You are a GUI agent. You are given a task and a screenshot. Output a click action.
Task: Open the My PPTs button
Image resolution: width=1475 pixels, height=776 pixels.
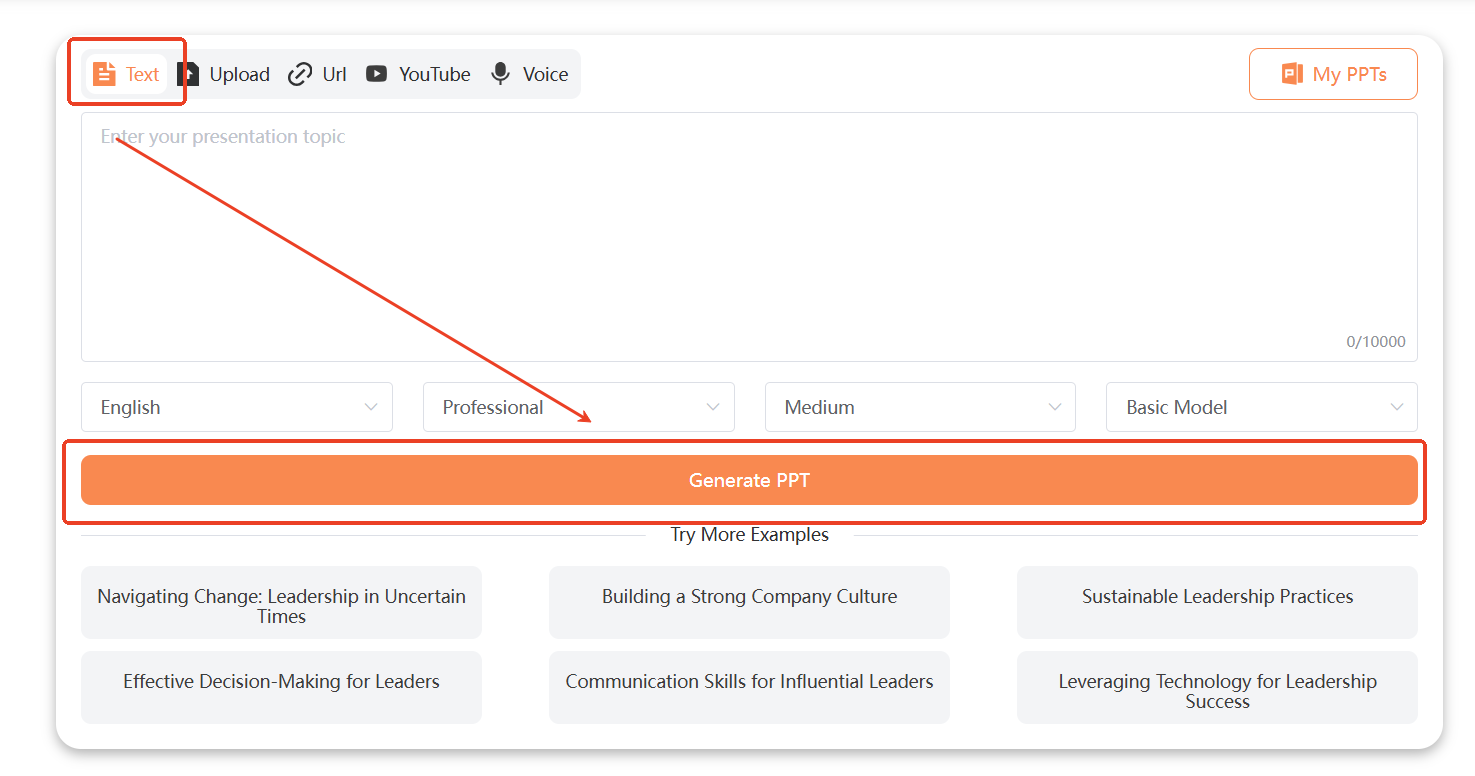point(1333,74)
